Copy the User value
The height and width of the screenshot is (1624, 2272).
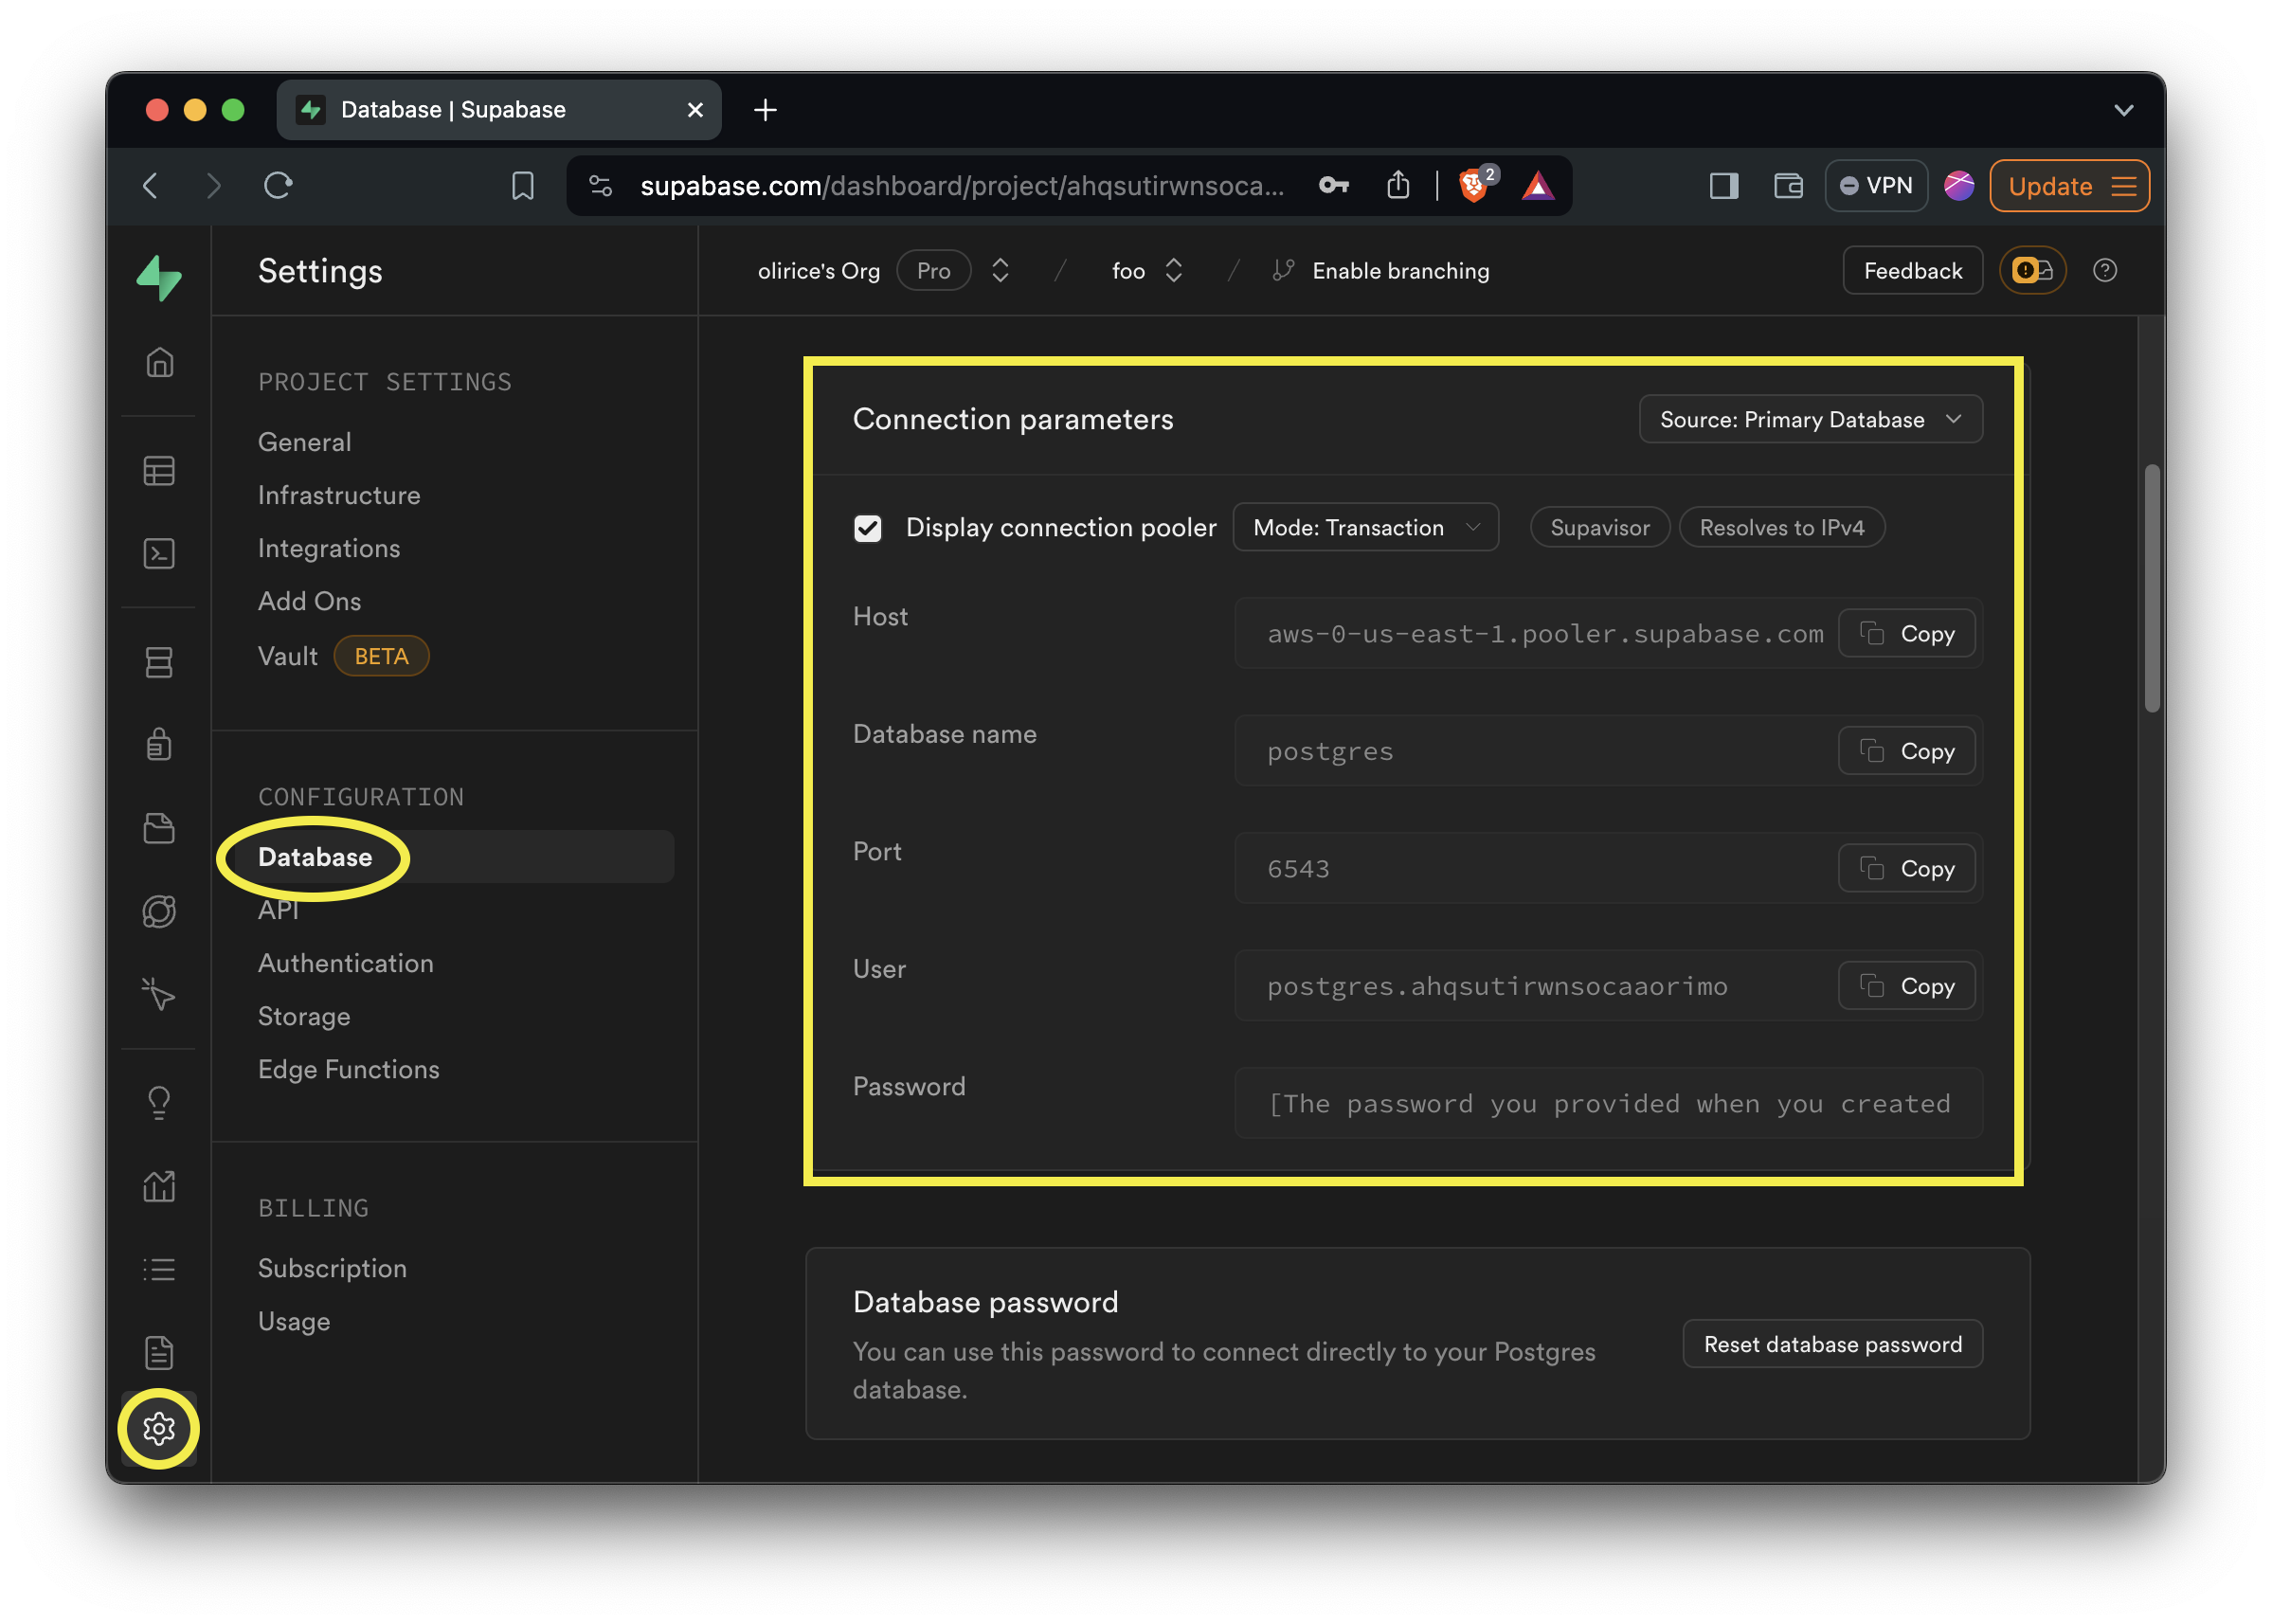point(1906,986)
